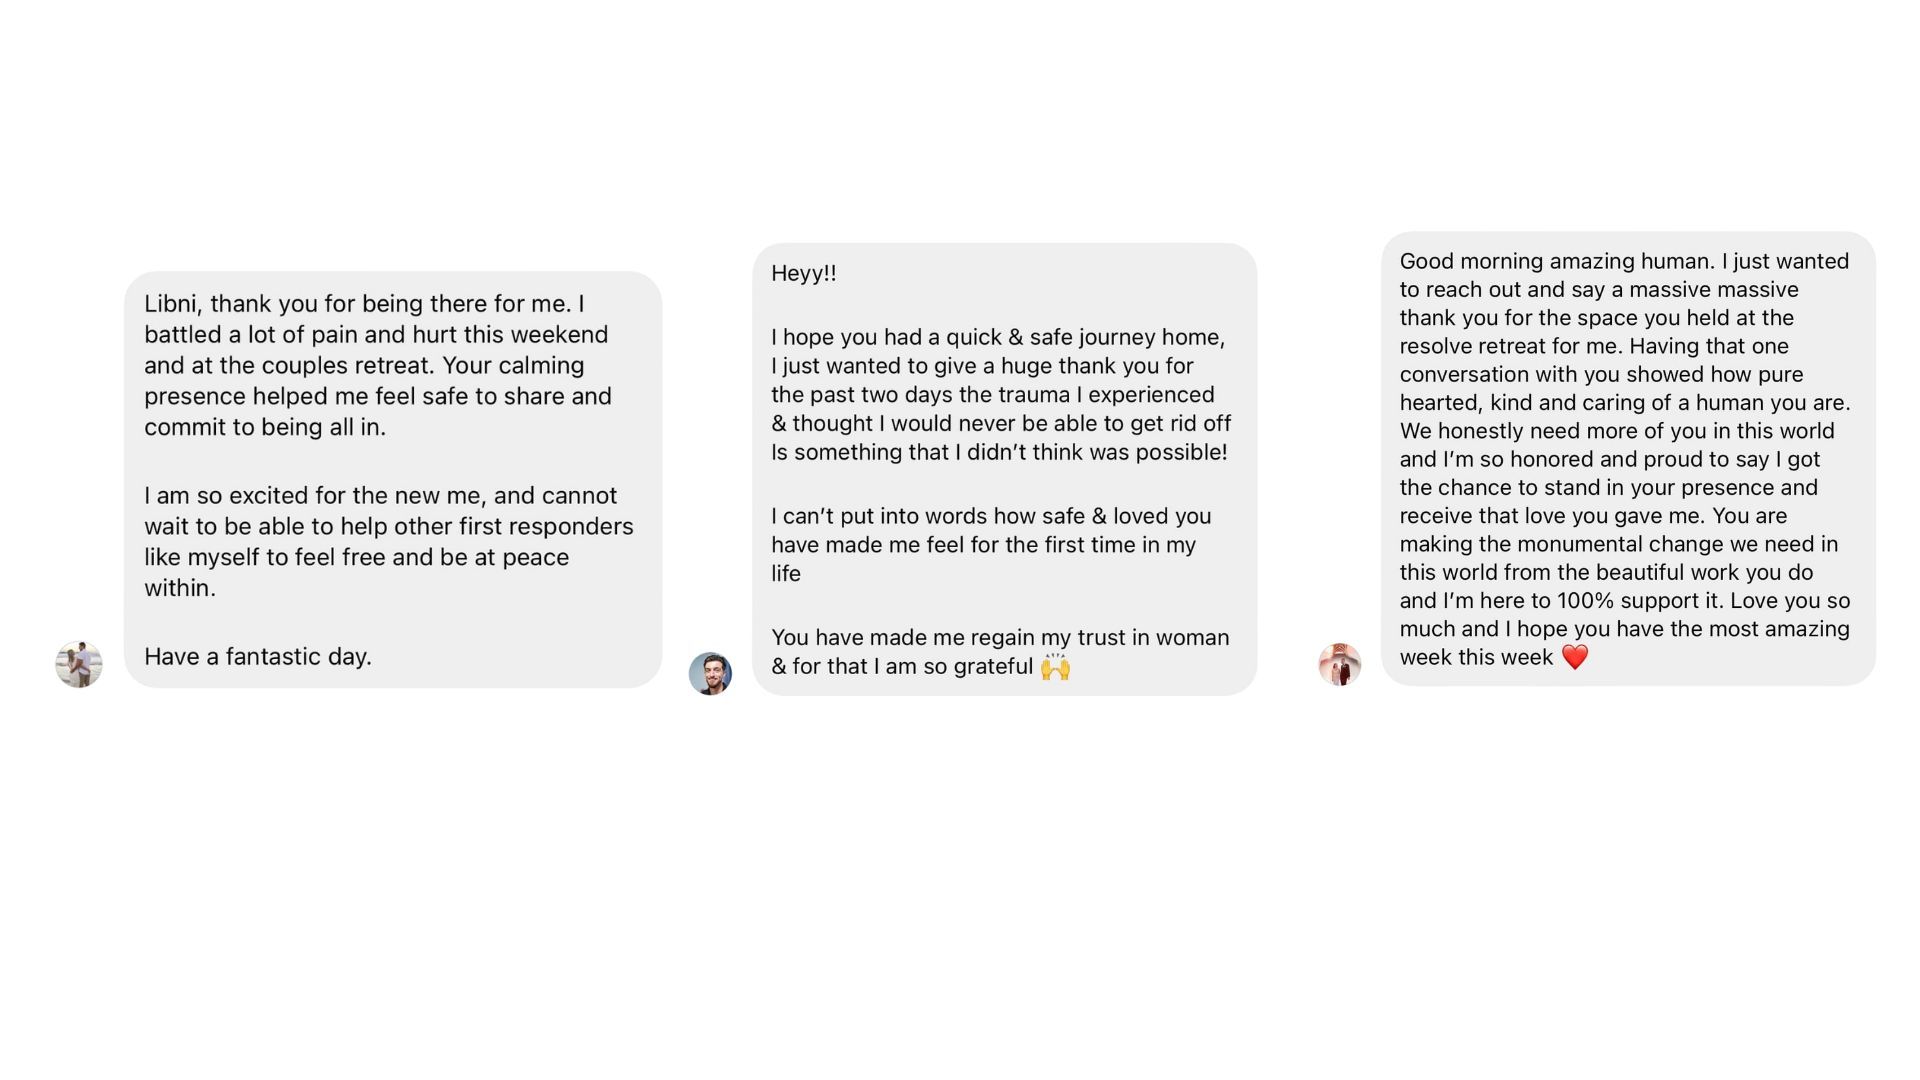The height and width of the screenshot is (1080, 1920).
Task: Click the raised hands emoji
Action: tap(1055, 667)
